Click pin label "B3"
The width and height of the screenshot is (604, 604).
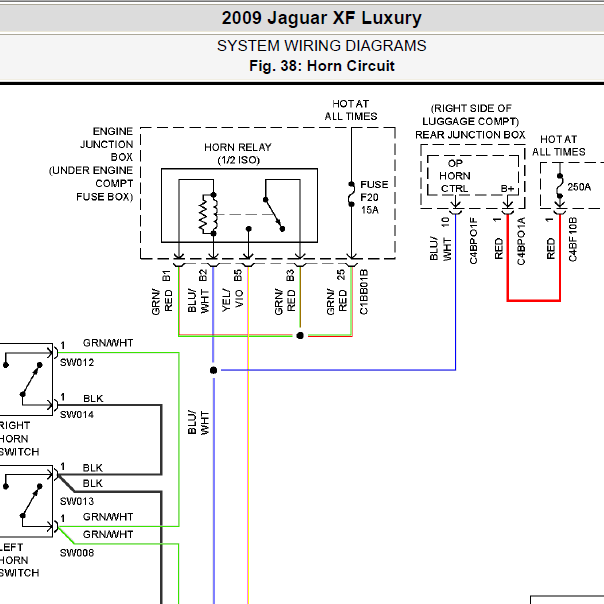point(290,275)
